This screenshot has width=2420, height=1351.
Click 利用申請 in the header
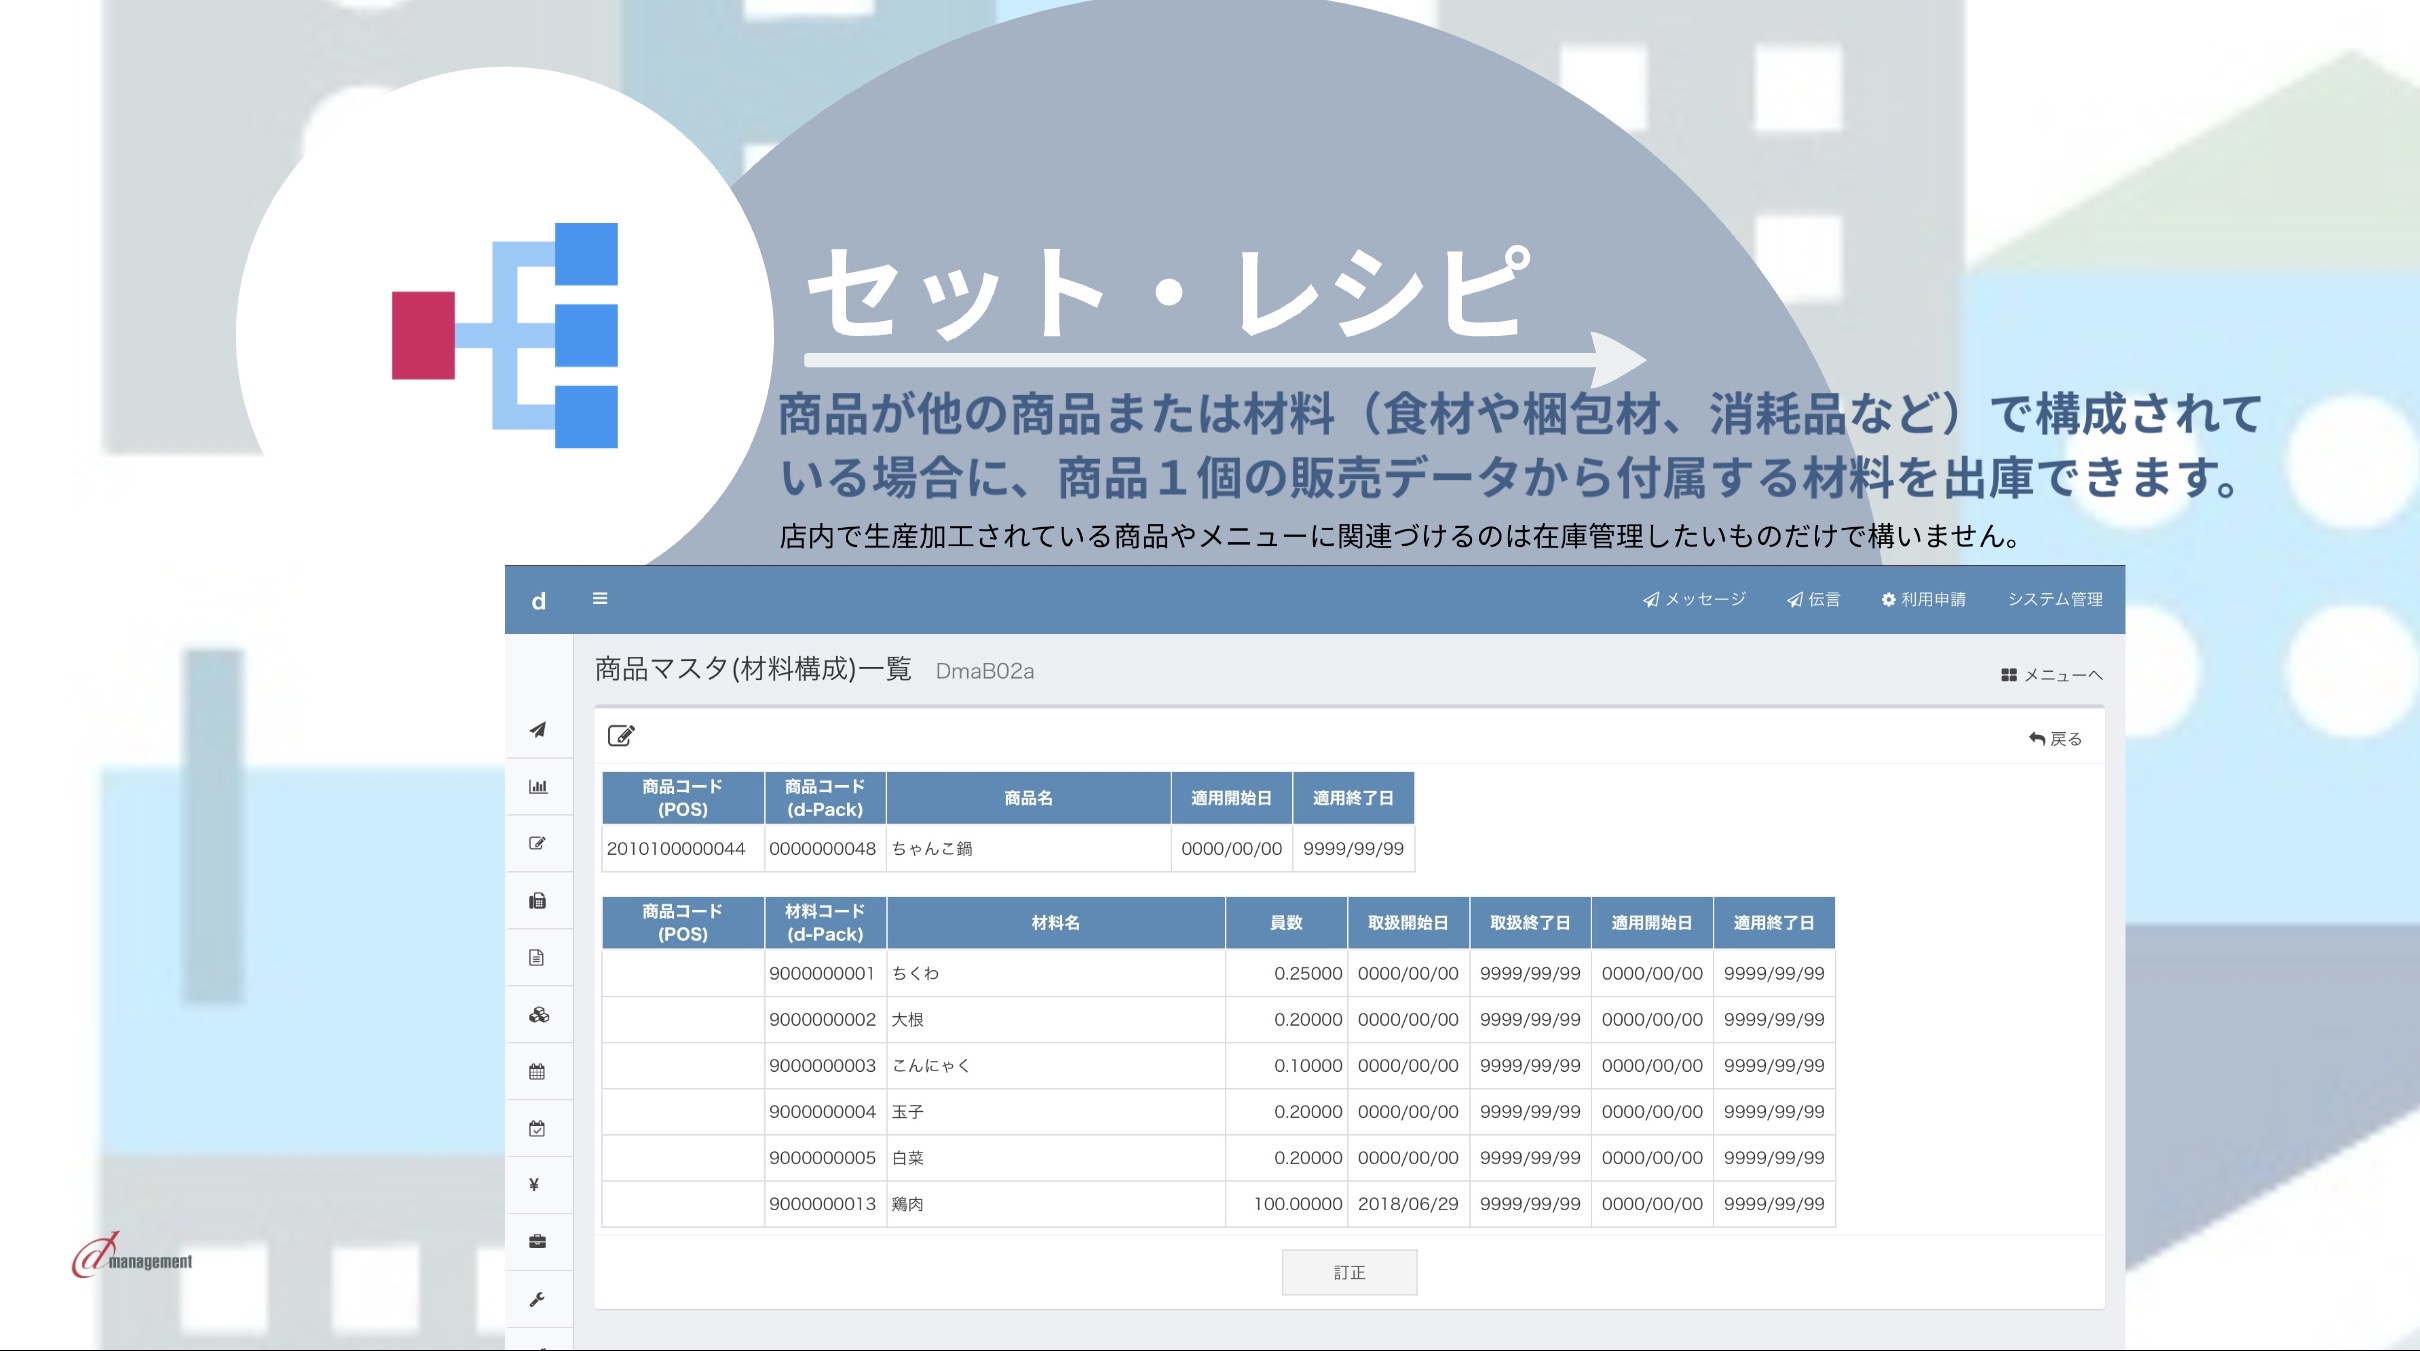click(1923, 599)
